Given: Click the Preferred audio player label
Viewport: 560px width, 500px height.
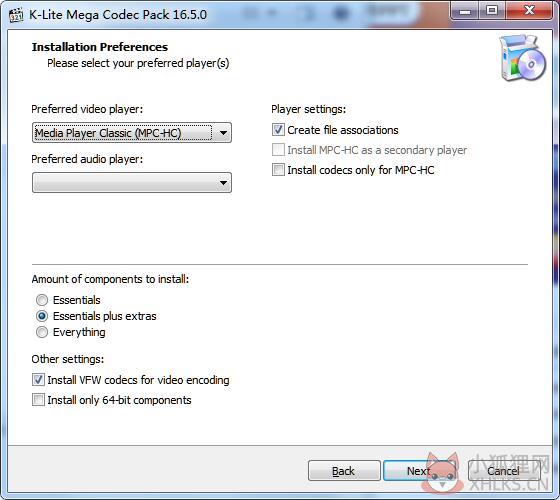Looking at the screenshot, I should [87, 159].
